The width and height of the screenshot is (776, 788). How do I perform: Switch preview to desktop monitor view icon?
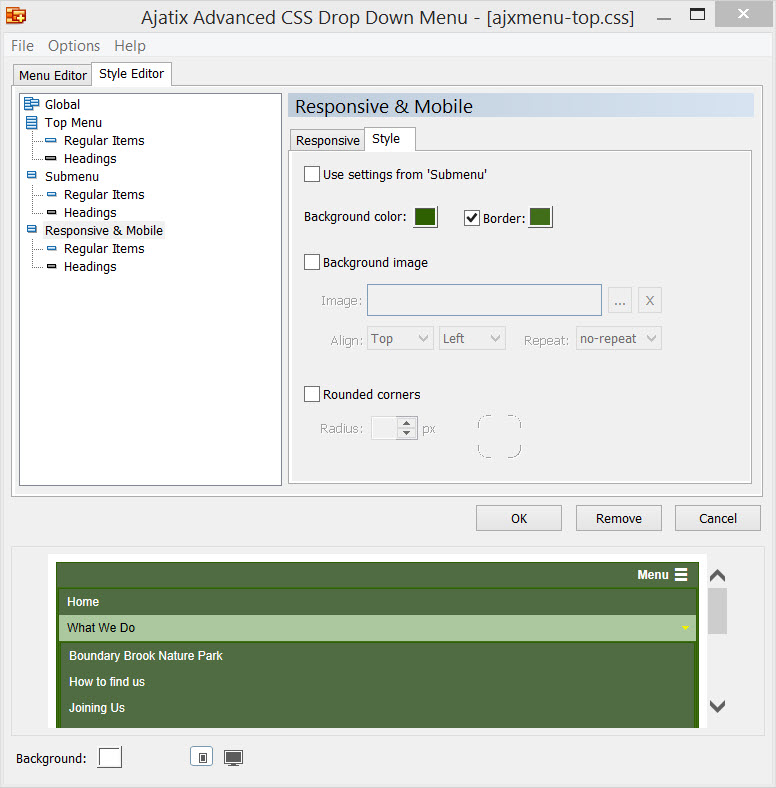point(233,757)
